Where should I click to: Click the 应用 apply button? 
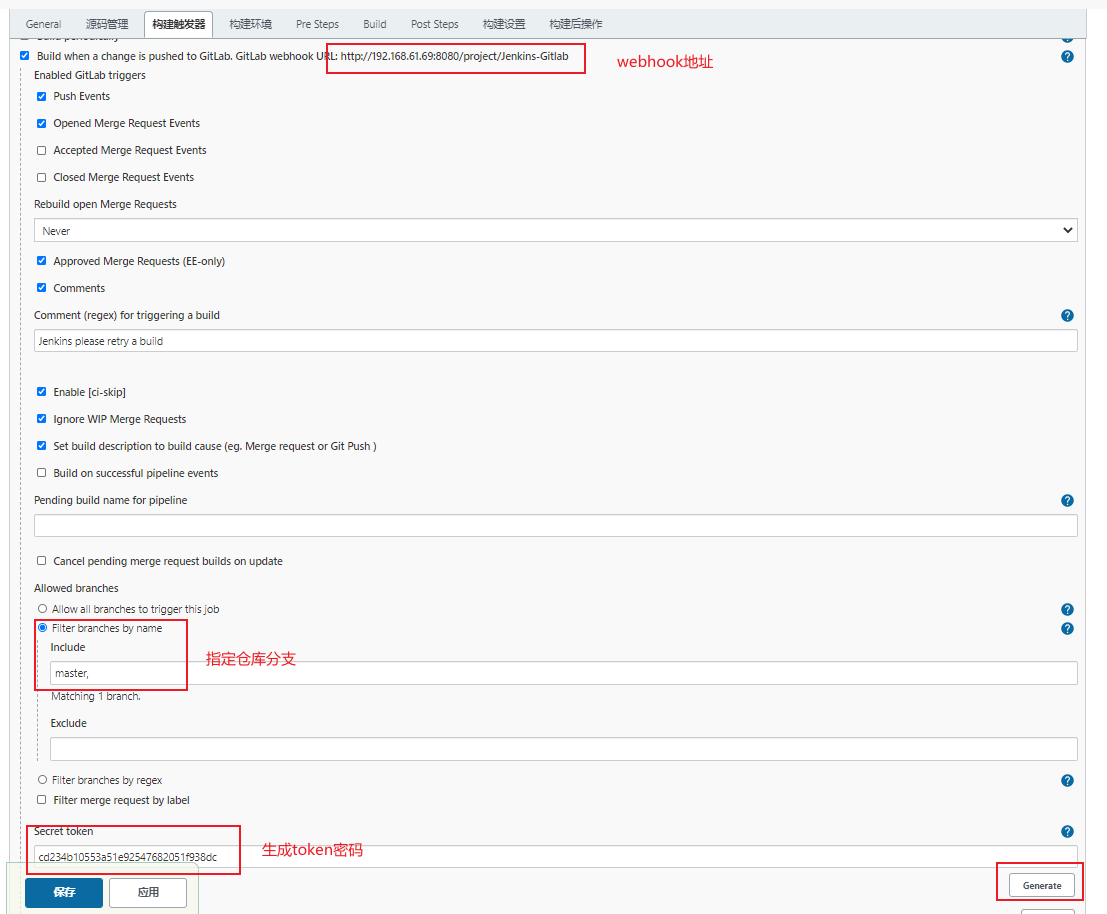pos(148,893)
